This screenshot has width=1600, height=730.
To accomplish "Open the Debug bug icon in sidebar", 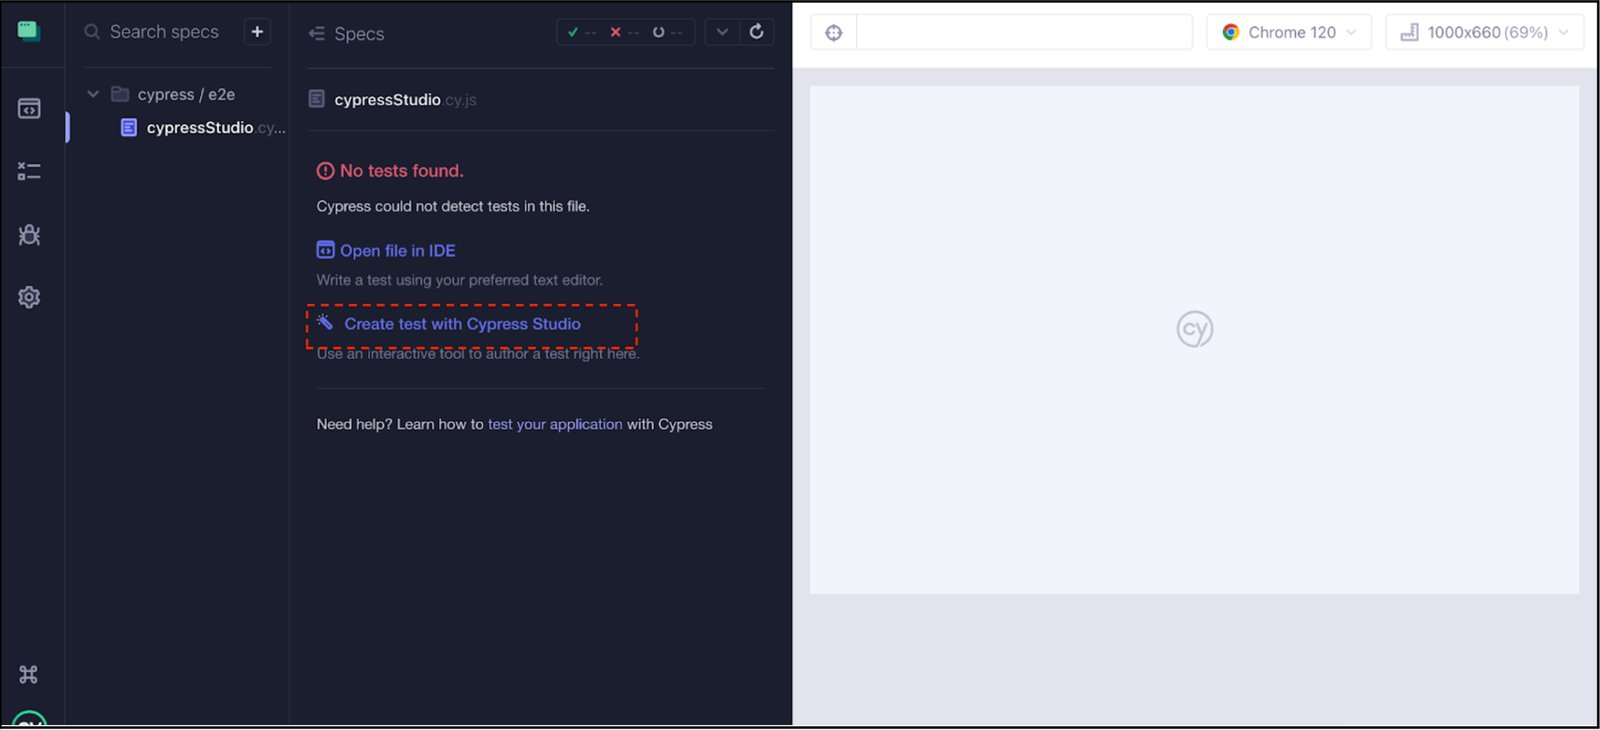I will click(x=29, y=235).
